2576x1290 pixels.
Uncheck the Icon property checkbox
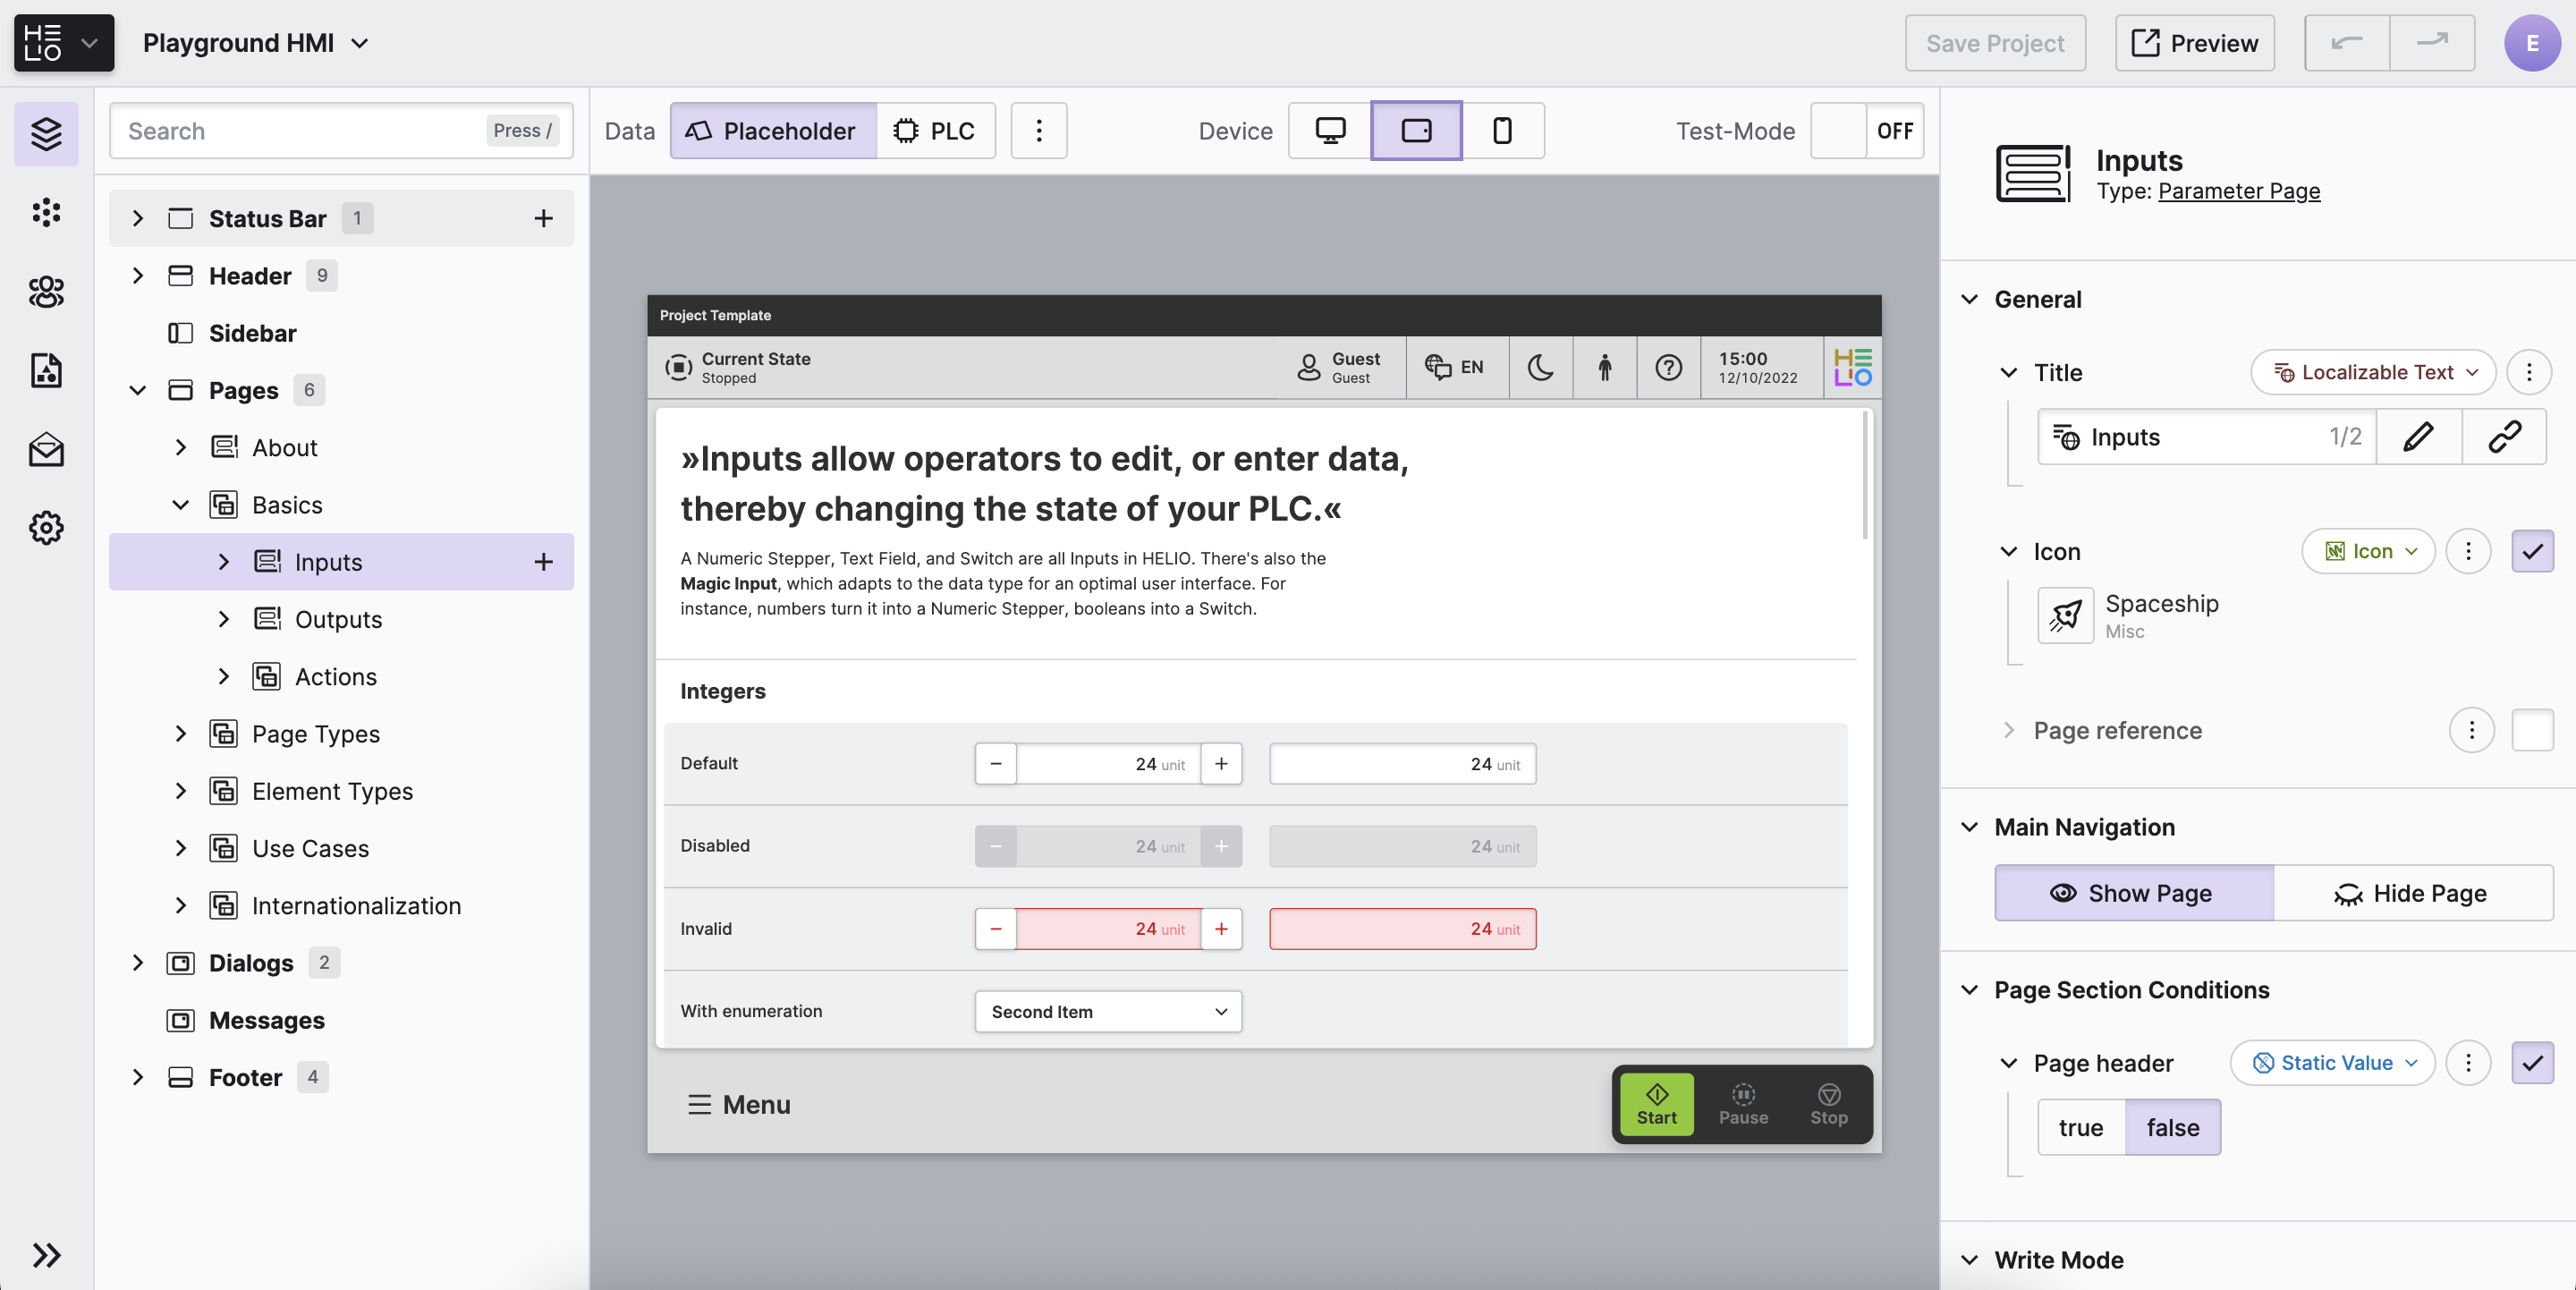click(x=2532, y=551)
